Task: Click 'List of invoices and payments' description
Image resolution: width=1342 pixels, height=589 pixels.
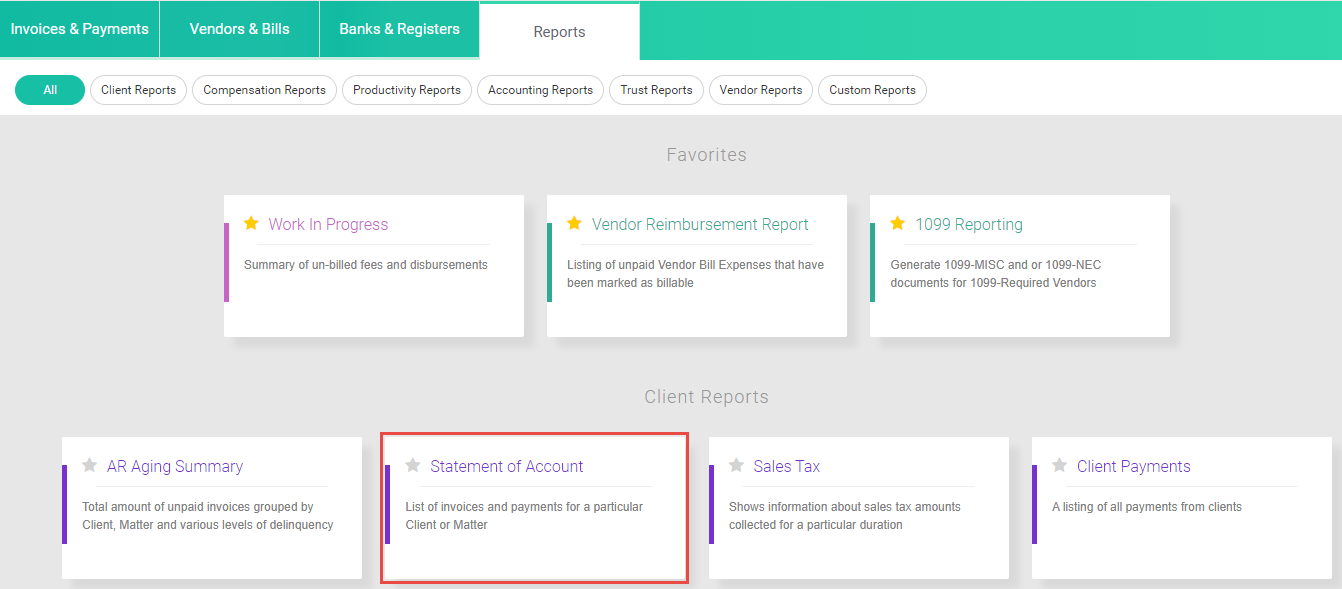Action: point(524,516)
